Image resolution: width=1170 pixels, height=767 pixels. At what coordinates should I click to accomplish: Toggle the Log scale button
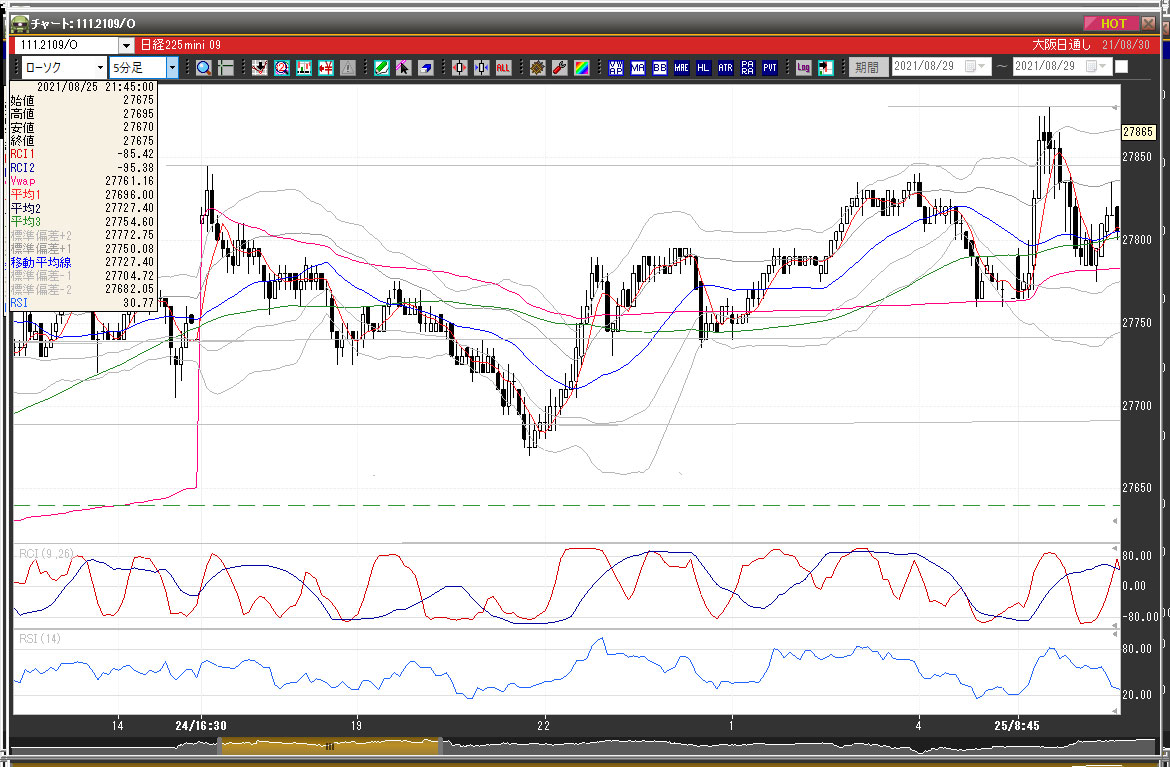pos(803,67)
